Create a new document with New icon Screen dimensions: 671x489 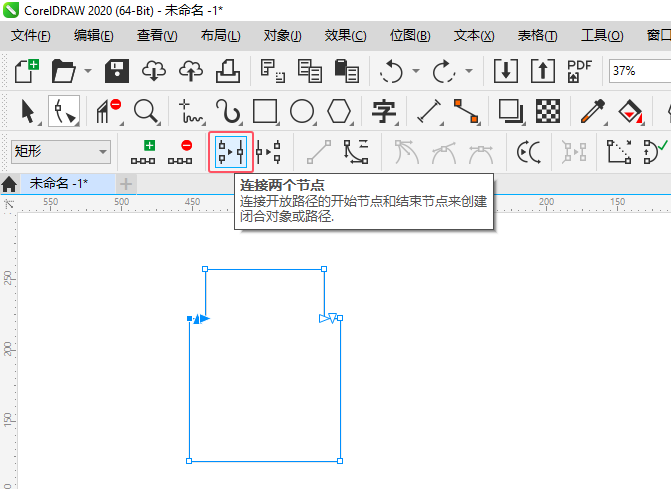(27, 71)
